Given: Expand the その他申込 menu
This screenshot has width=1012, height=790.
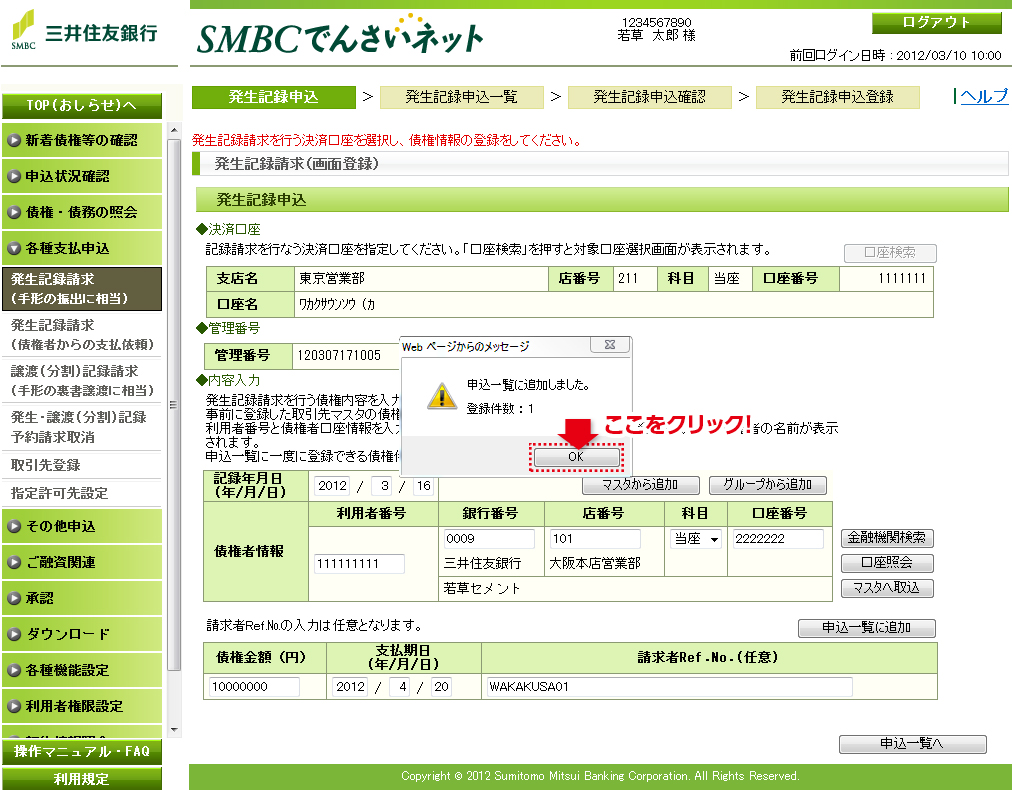Looking at the screenshot, I should pyautogui.click(x=82, y=526).
